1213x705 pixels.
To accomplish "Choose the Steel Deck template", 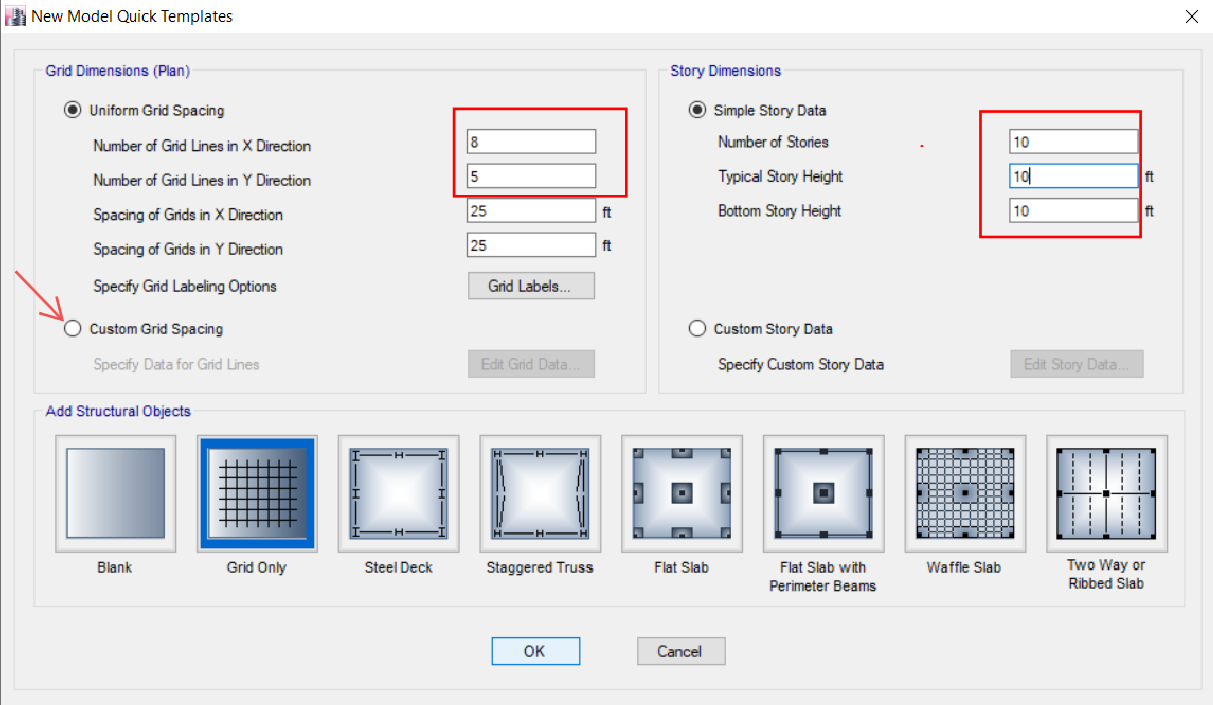I will click(x=398, y=493).
